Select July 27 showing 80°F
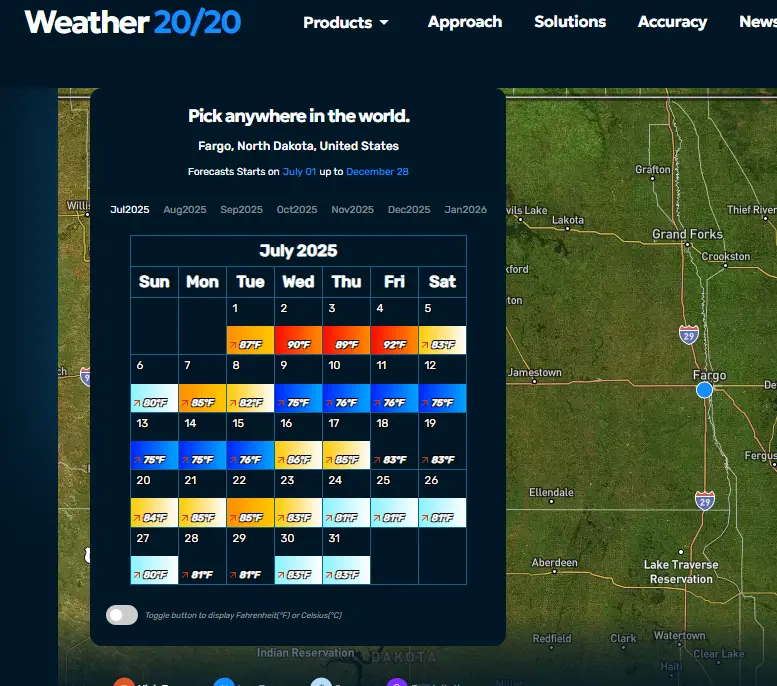This screenshot has height=686, width=777. pos(154,556)
